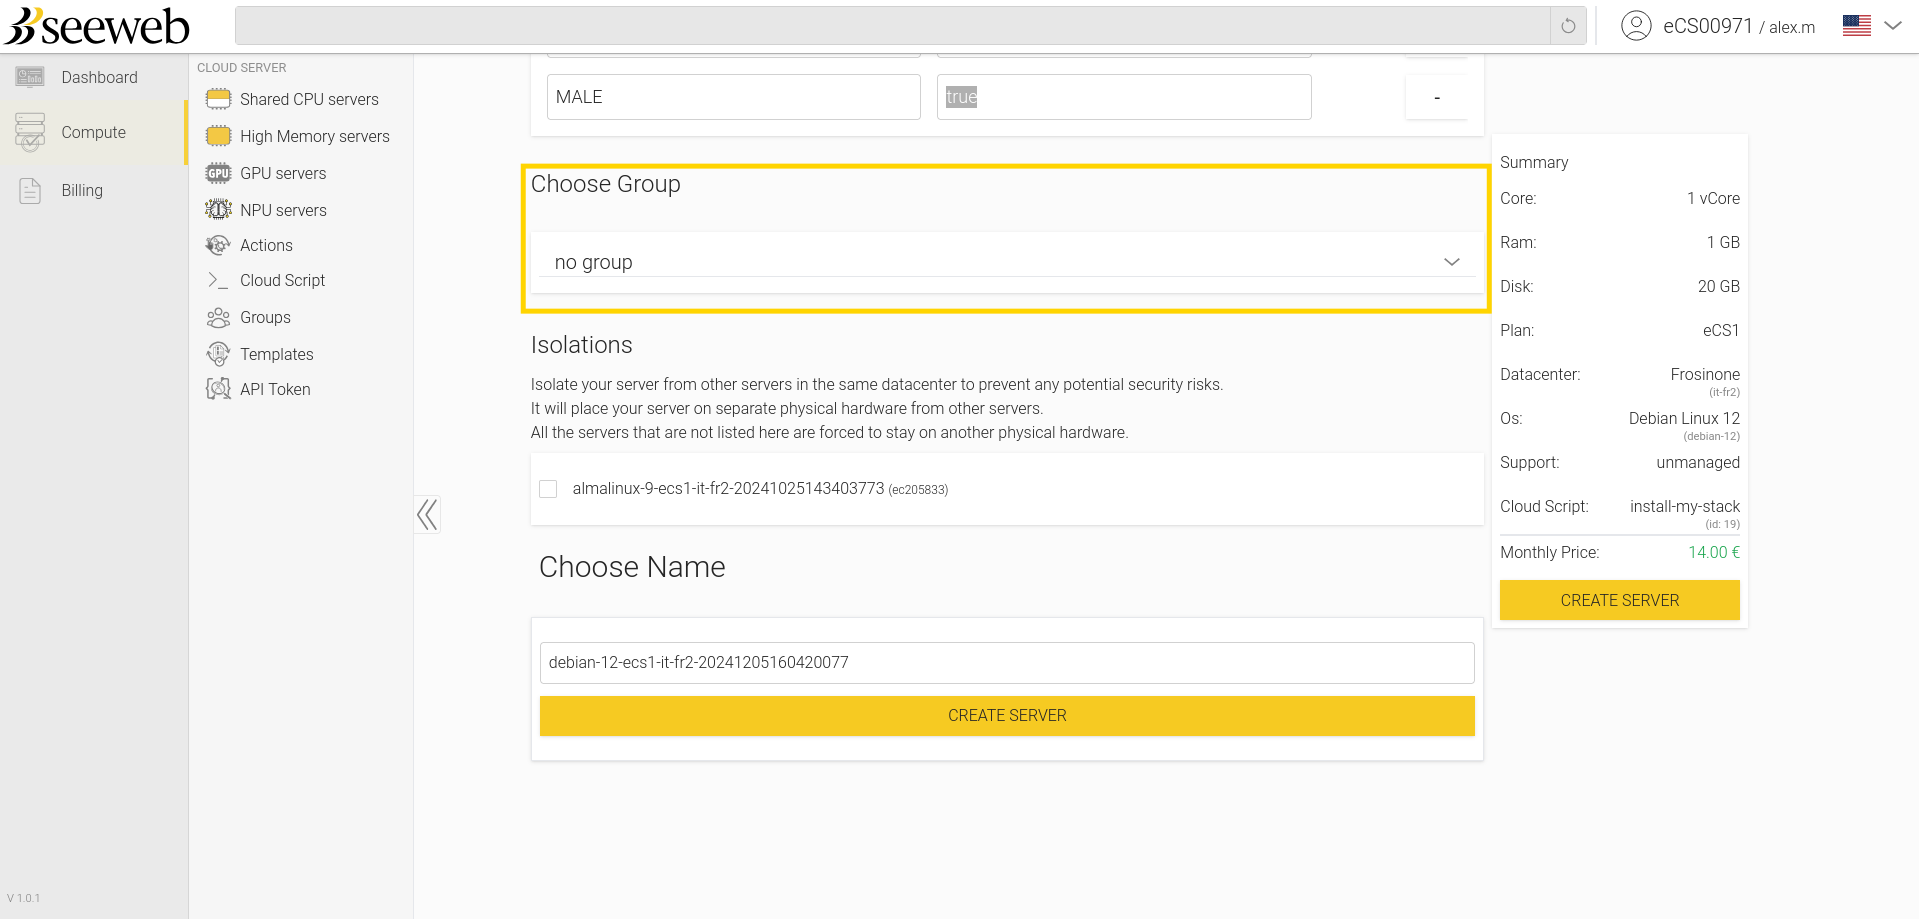Click the MALE input field
This screenshot has width=1919, height=919.
[x=733, y=97]
